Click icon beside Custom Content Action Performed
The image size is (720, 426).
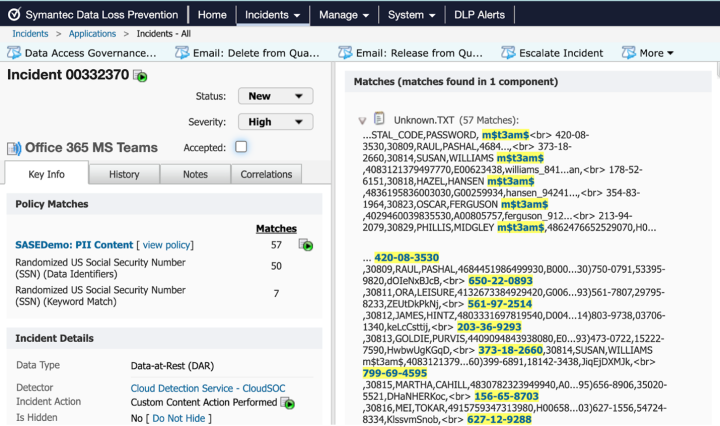click(x=288, y=403)
